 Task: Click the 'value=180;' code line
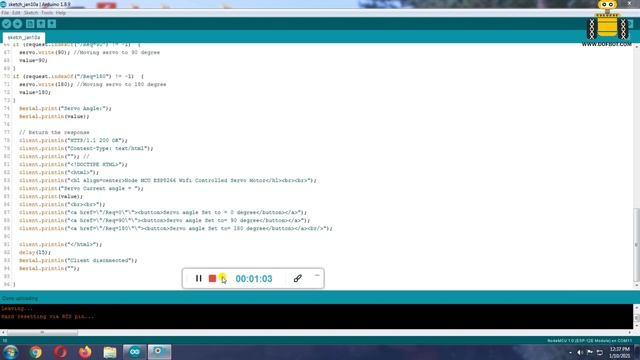[x=35, y=92]
